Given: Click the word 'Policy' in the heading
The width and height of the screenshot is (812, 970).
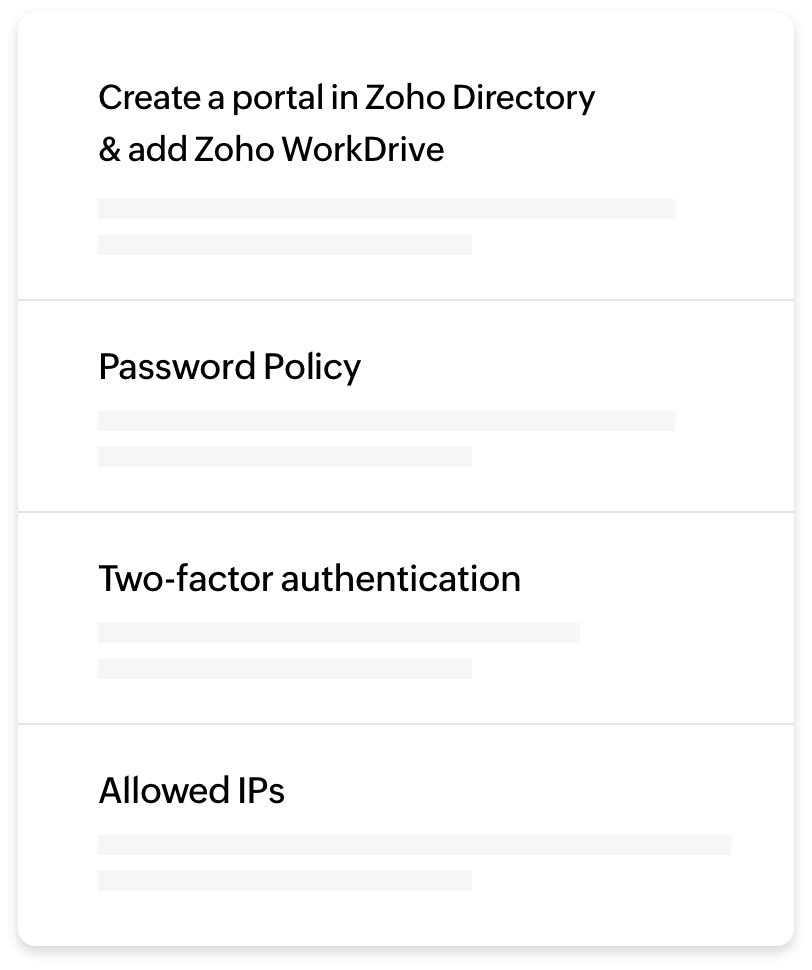Looking at the screenshot, I should 311,367.
